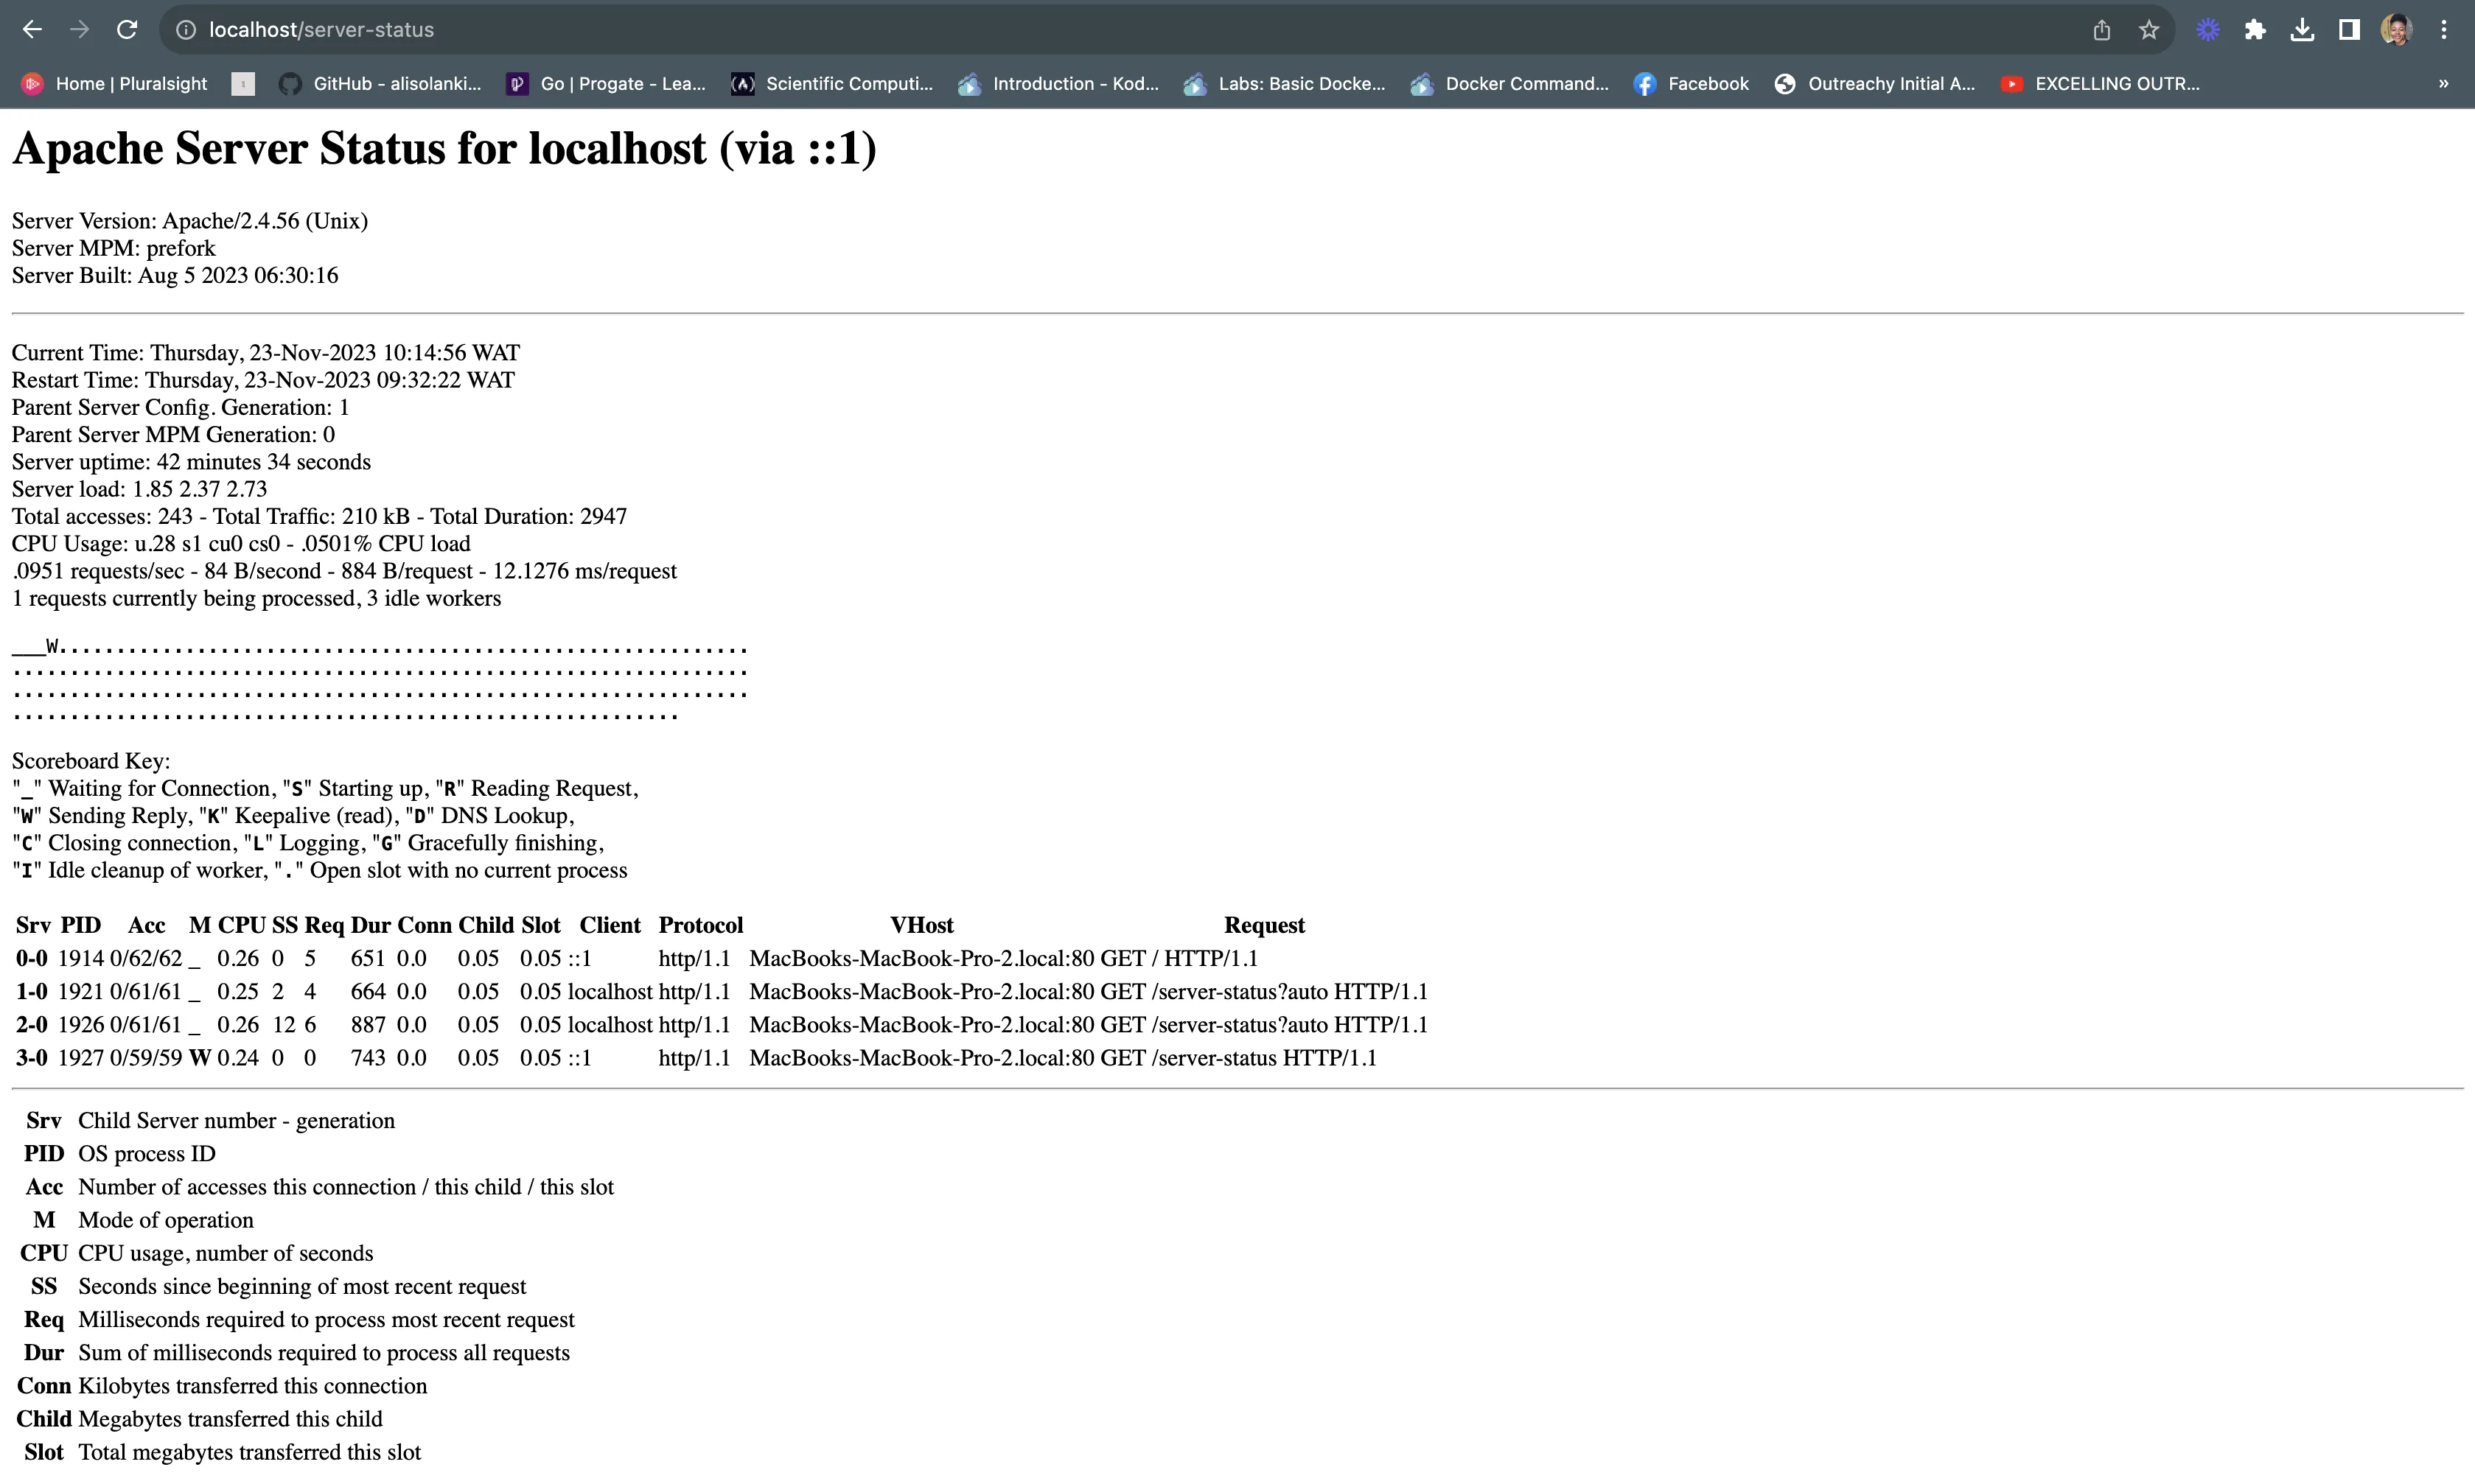Click the Scoreboard Key: label
2475x1484 pixels.
coord(91,761)
